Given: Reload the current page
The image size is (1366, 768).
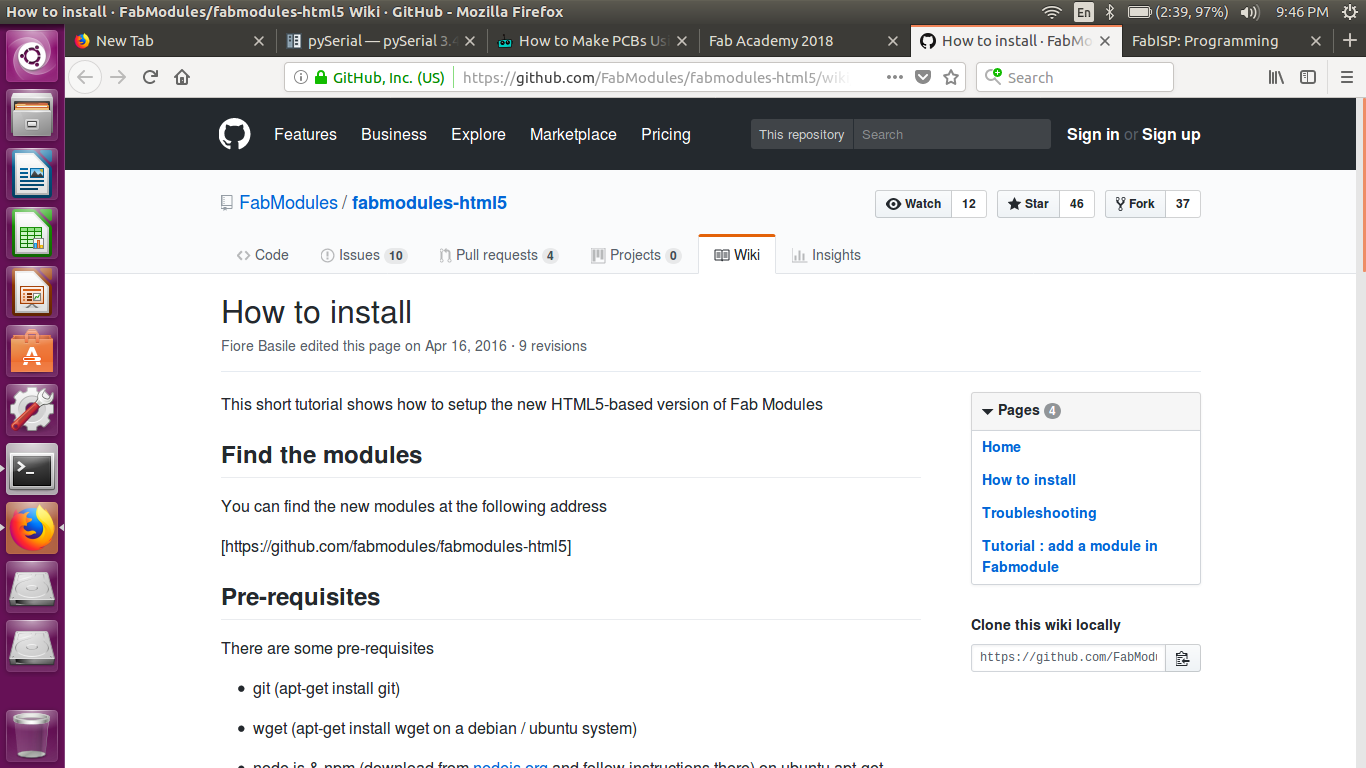Looking at the screenshot, I should coord(150,77).
